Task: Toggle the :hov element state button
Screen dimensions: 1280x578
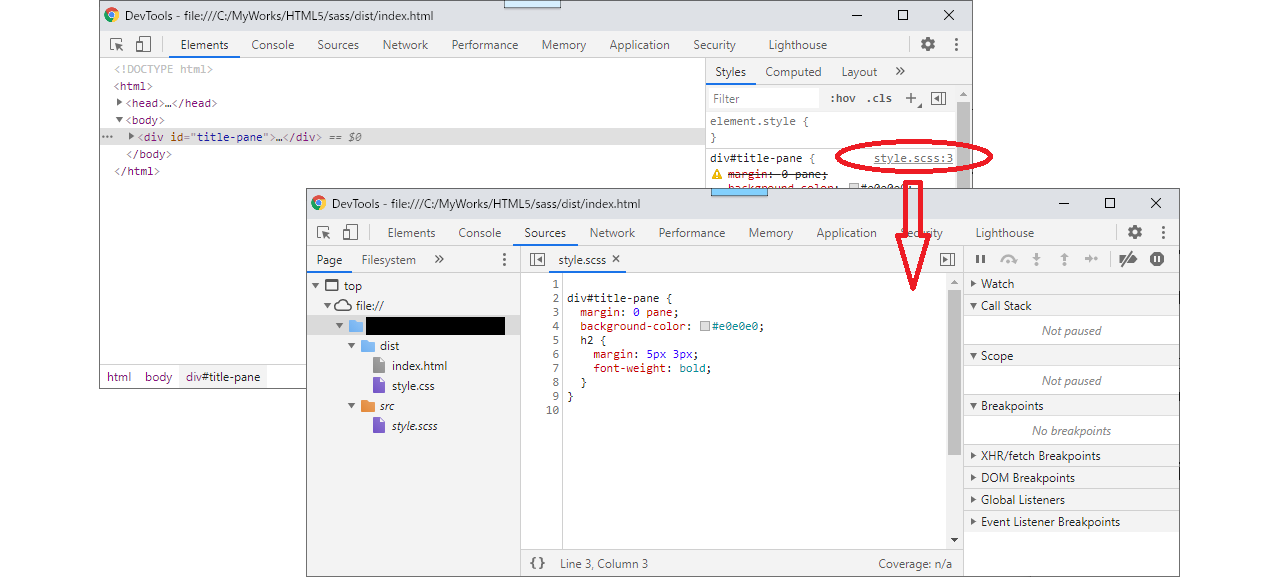Action: [x=843, y=98]
